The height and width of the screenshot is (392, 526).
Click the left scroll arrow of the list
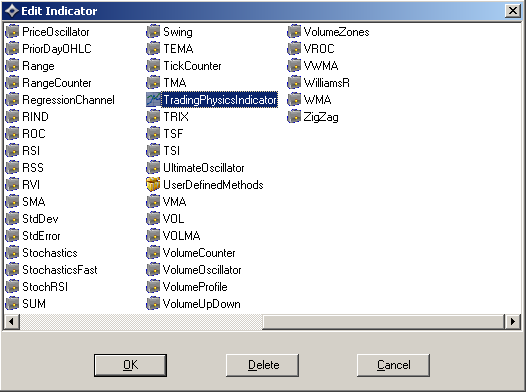pos(12,322)
